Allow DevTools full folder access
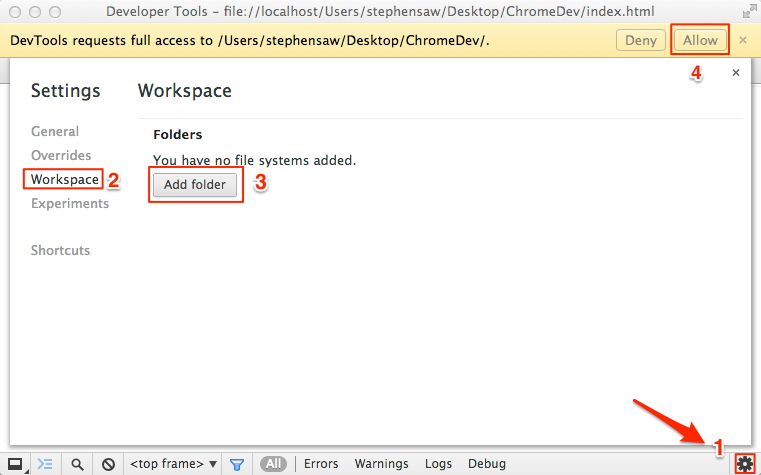Image resolution: width=761 pixels, height=475 pixels. (x=700, y=40)
